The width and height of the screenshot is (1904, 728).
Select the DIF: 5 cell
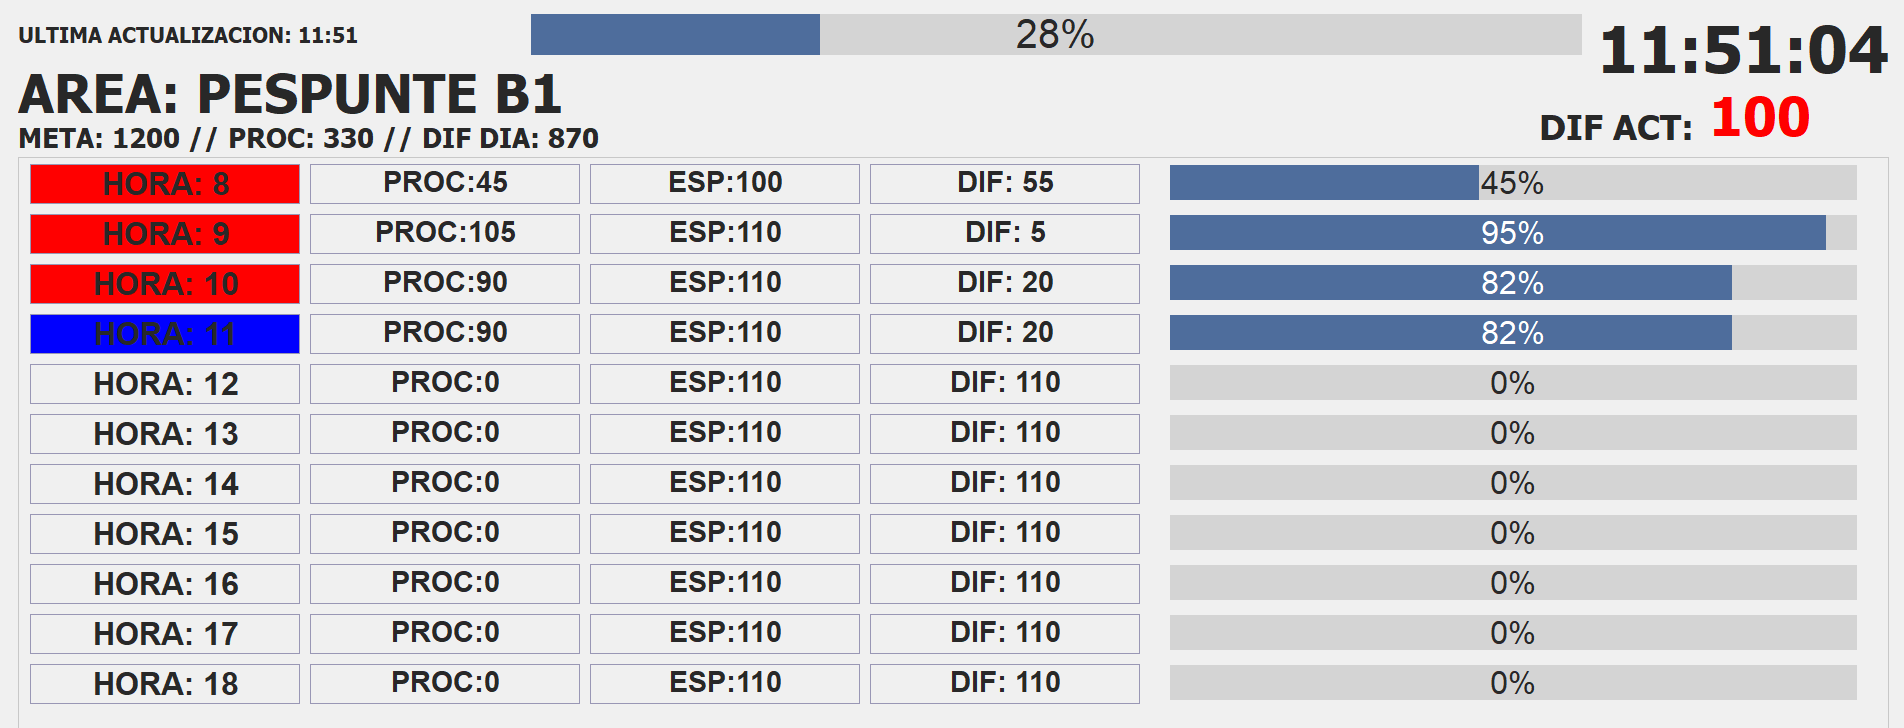(x=1005, y=233)
